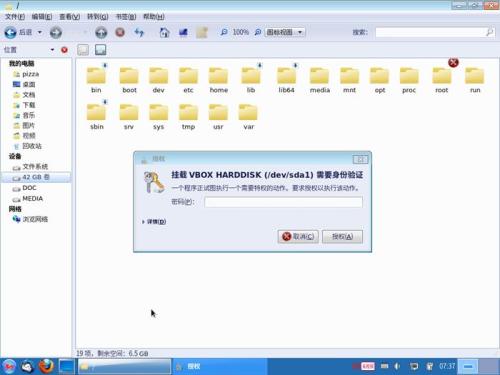The image size is (500, 375).
Task: Select the bin folder icon
Action: coord(96,76)
